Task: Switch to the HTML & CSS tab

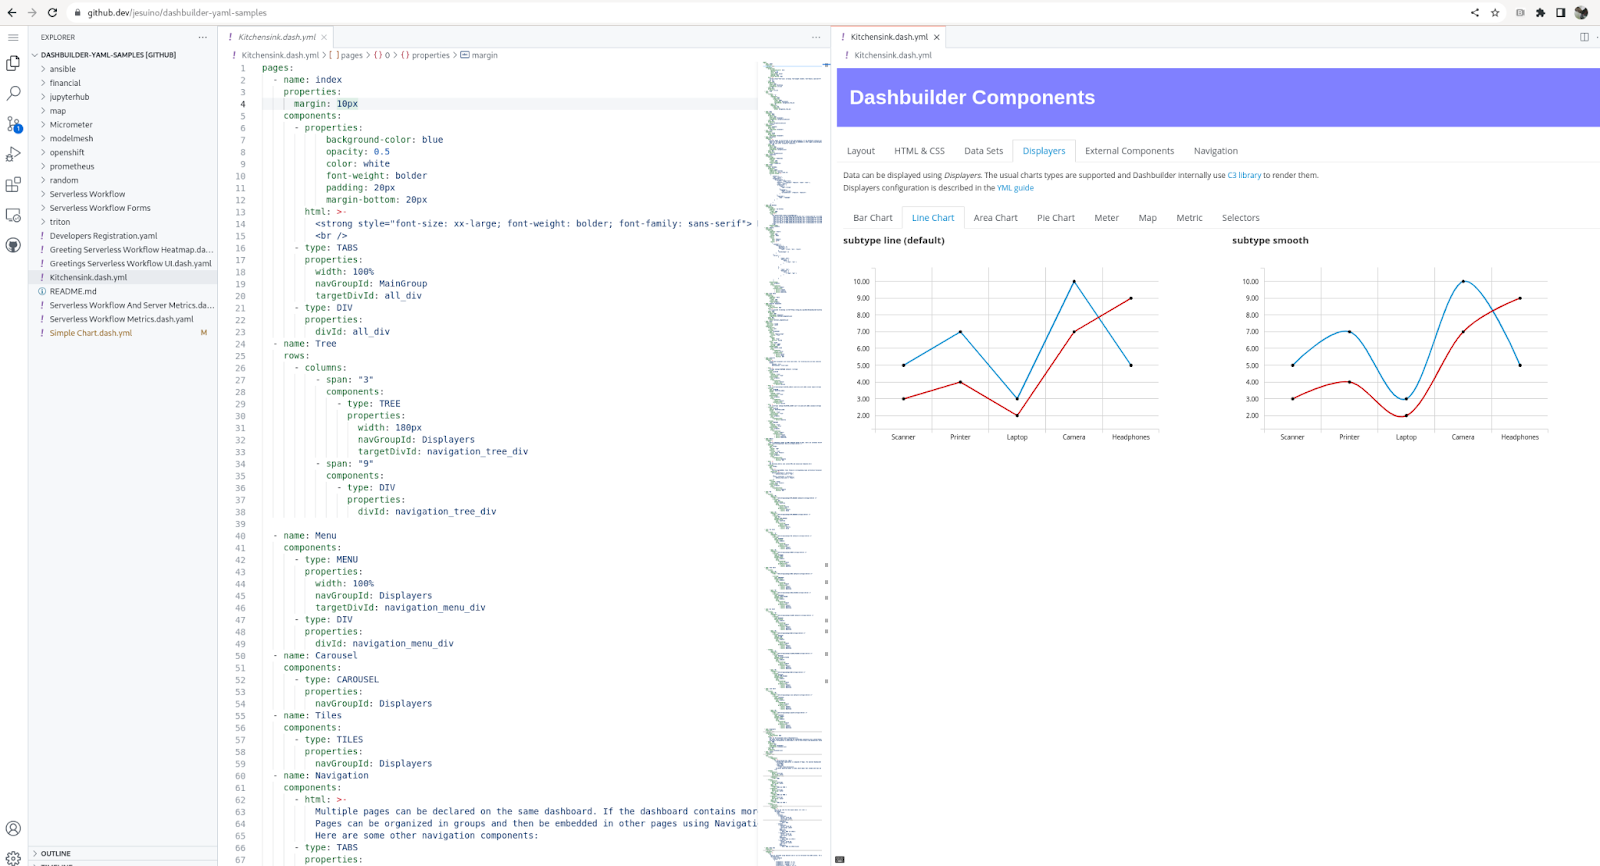Action: point(919,151)
